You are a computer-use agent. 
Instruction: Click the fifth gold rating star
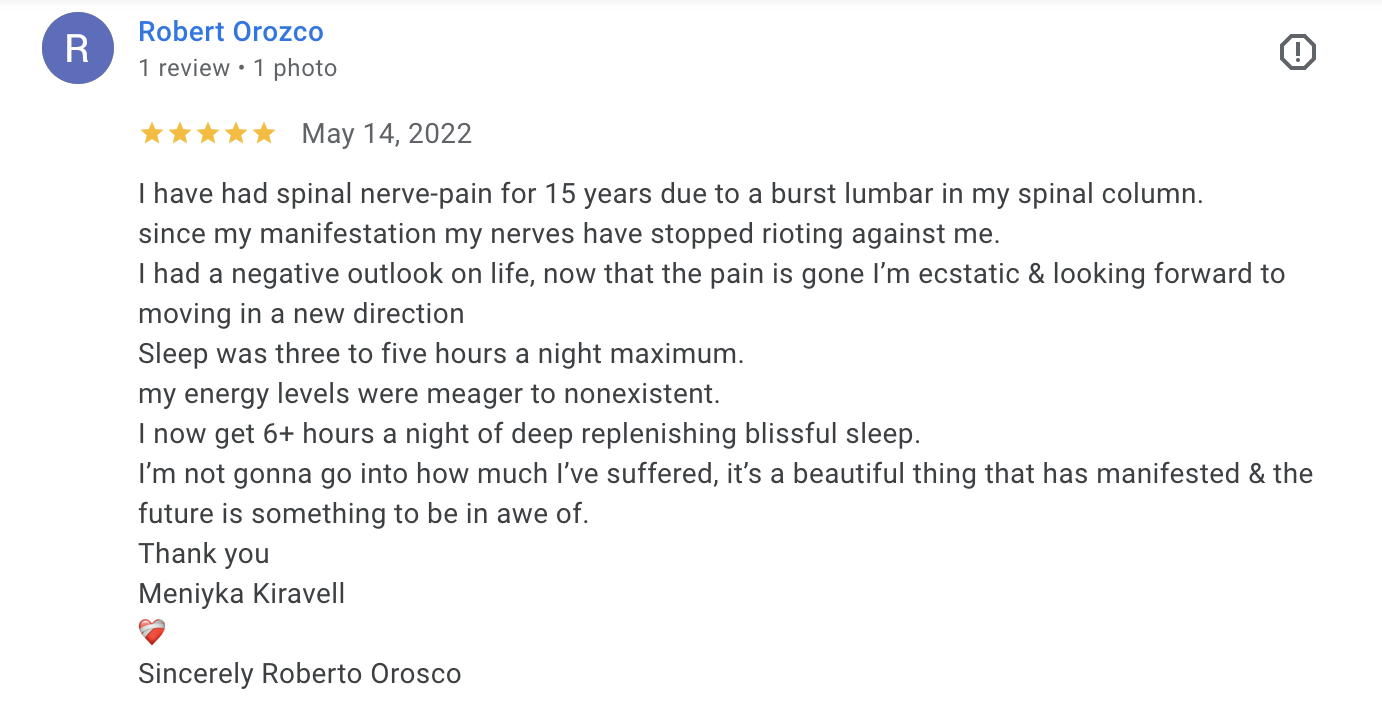pos(264,134)
